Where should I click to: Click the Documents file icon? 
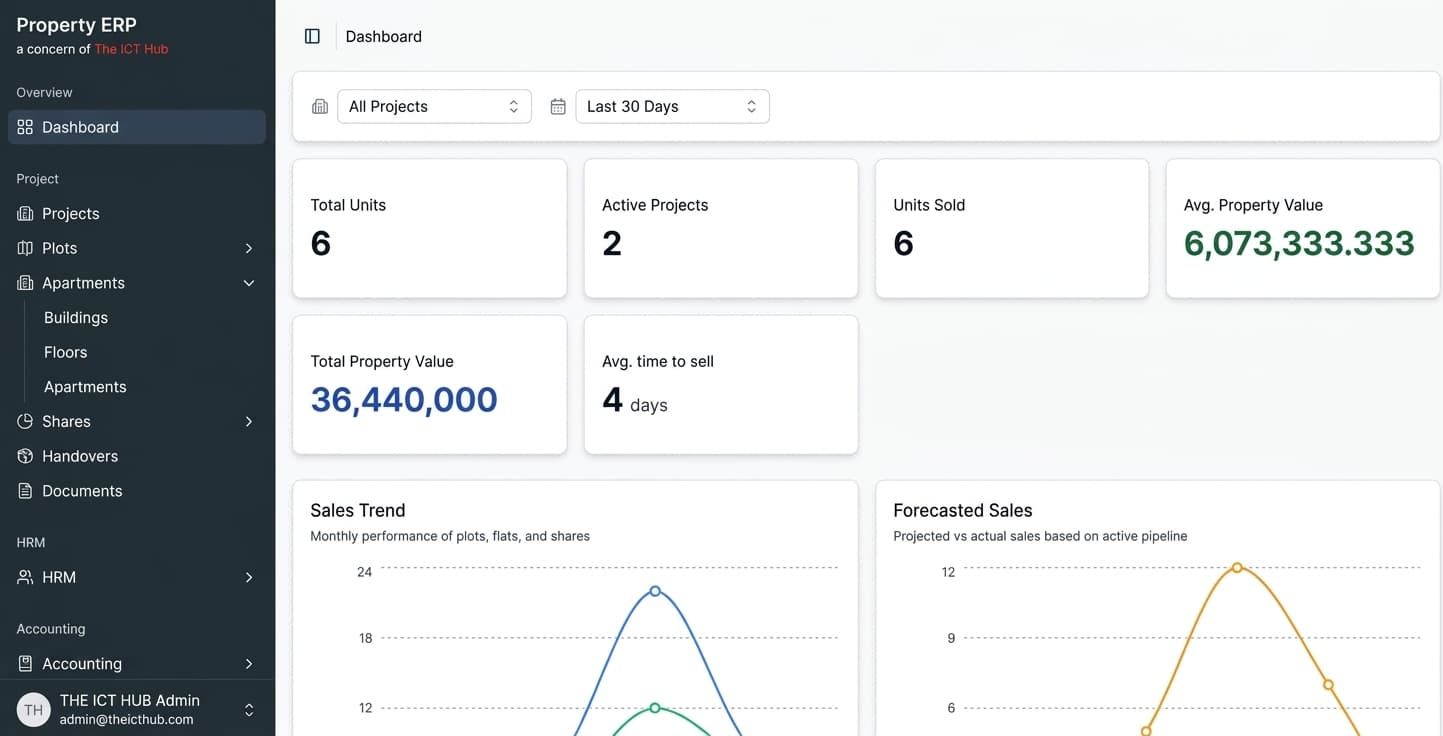(25, 491)
